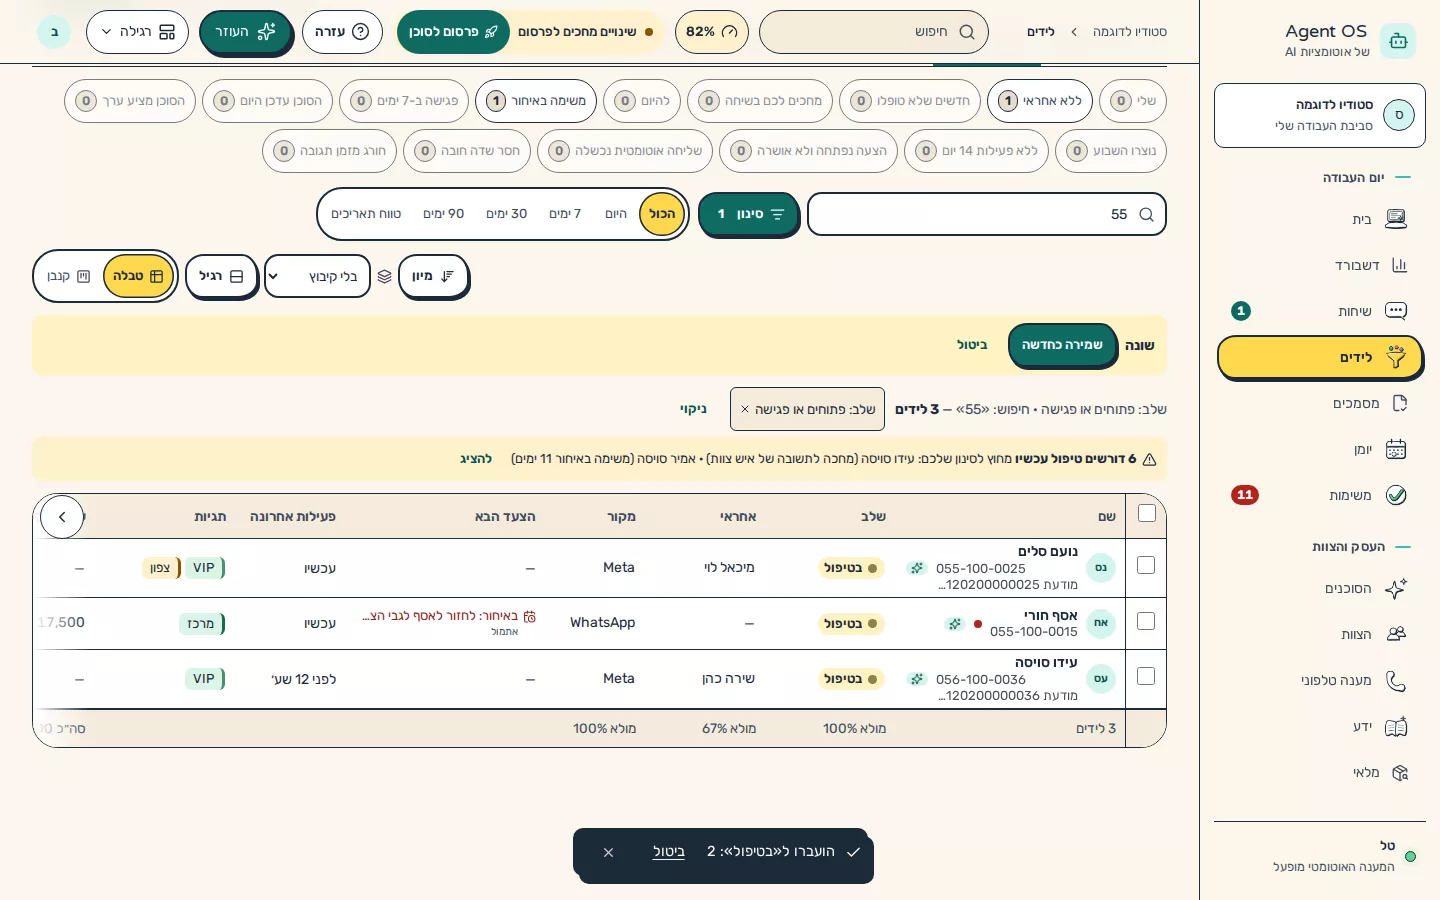This screenshot has width=1440, height=900.
Task: Open שיחות chat icon in sidebar
Action: 1396,311
